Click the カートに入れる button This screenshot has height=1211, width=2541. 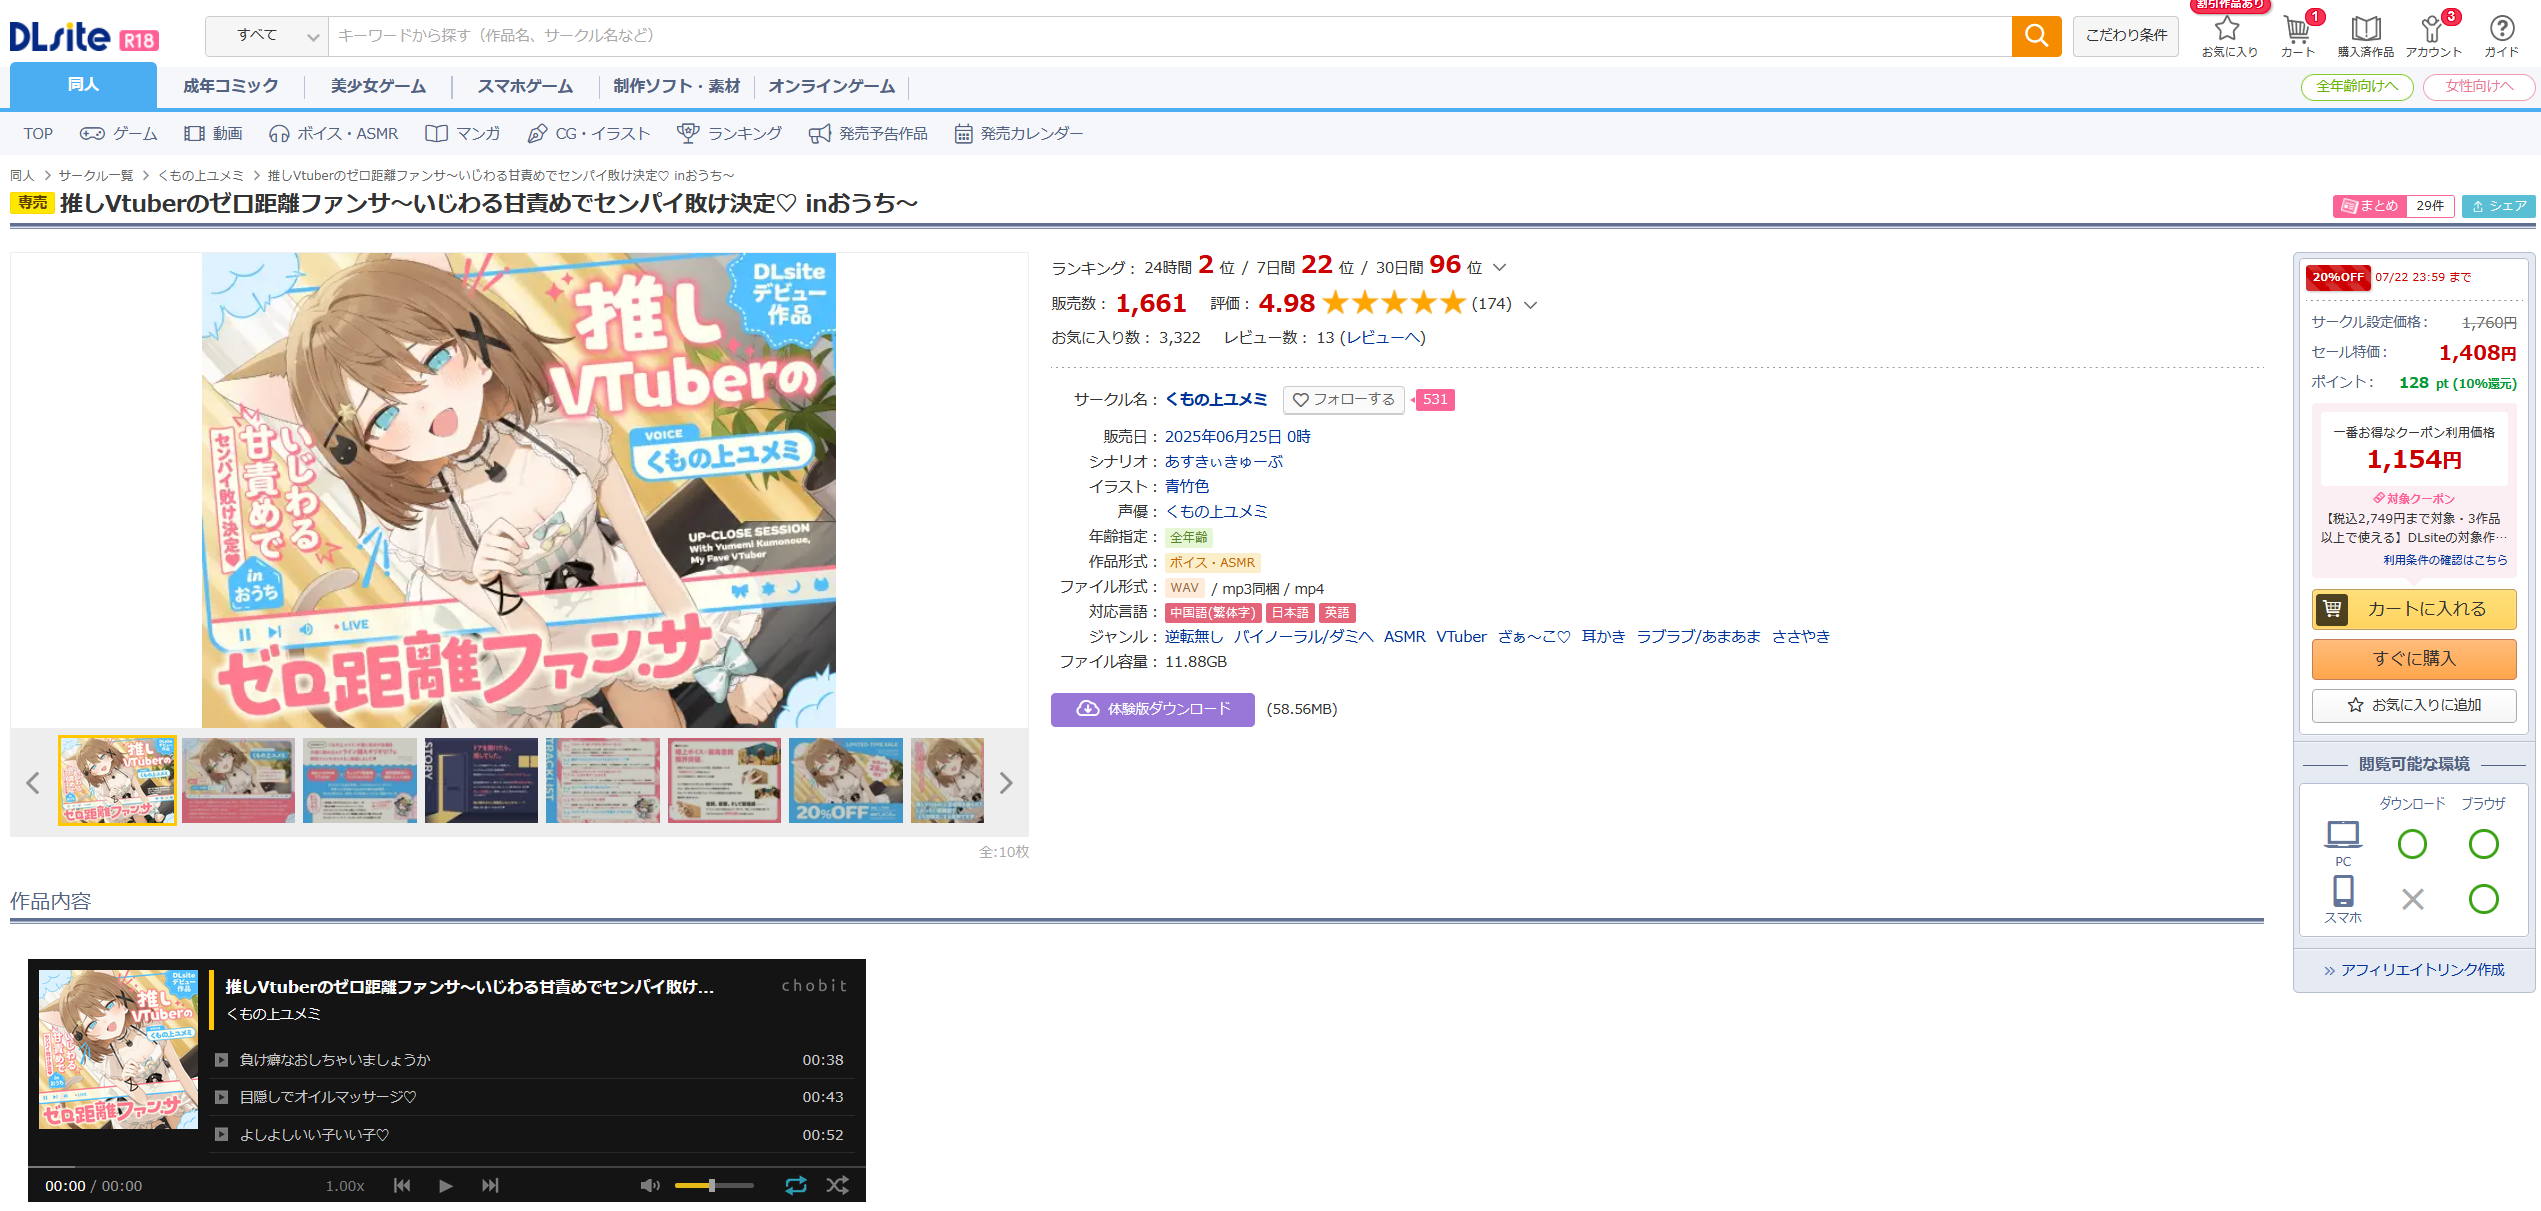tap(2414, 609)
